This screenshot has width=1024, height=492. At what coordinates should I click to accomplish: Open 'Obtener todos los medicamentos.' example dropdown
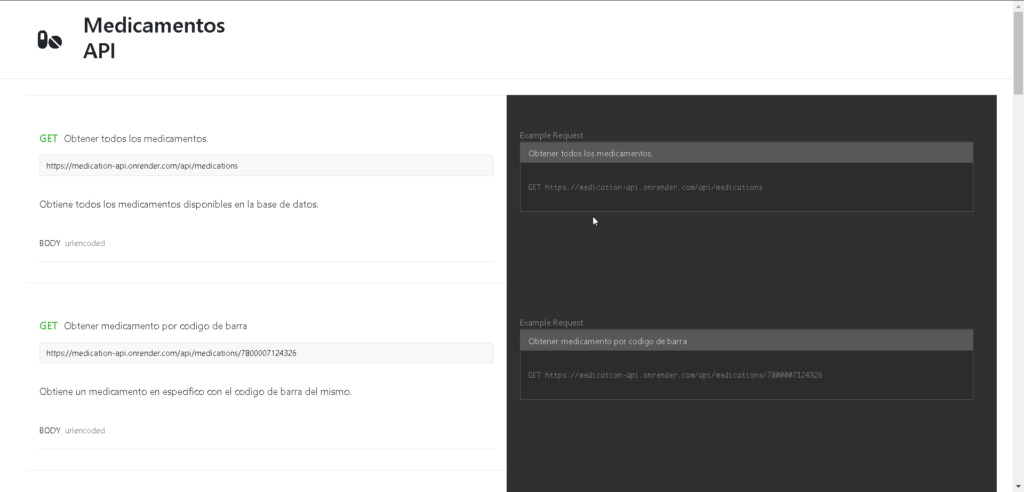coord(746,153)
